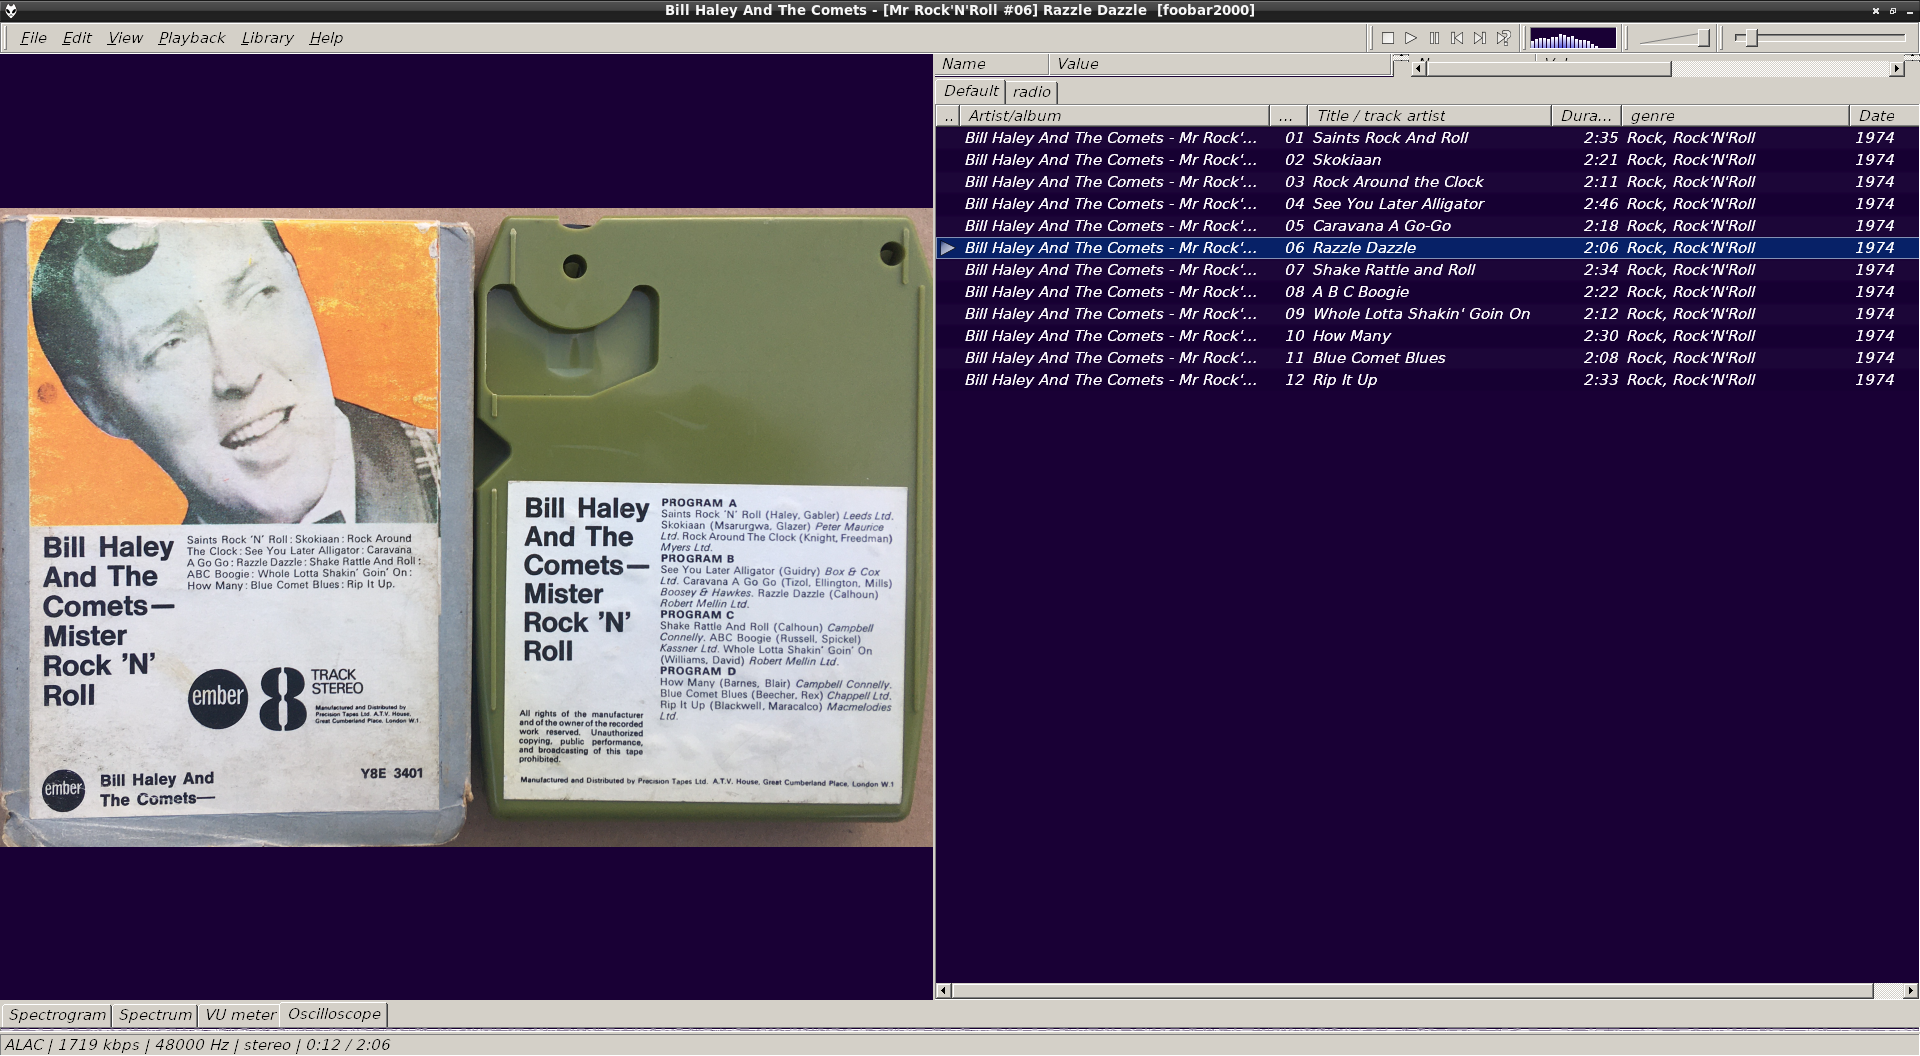This screenshot has width=1920, height=1056.
Task: Go to the previous track
Action: point(1457,38)
